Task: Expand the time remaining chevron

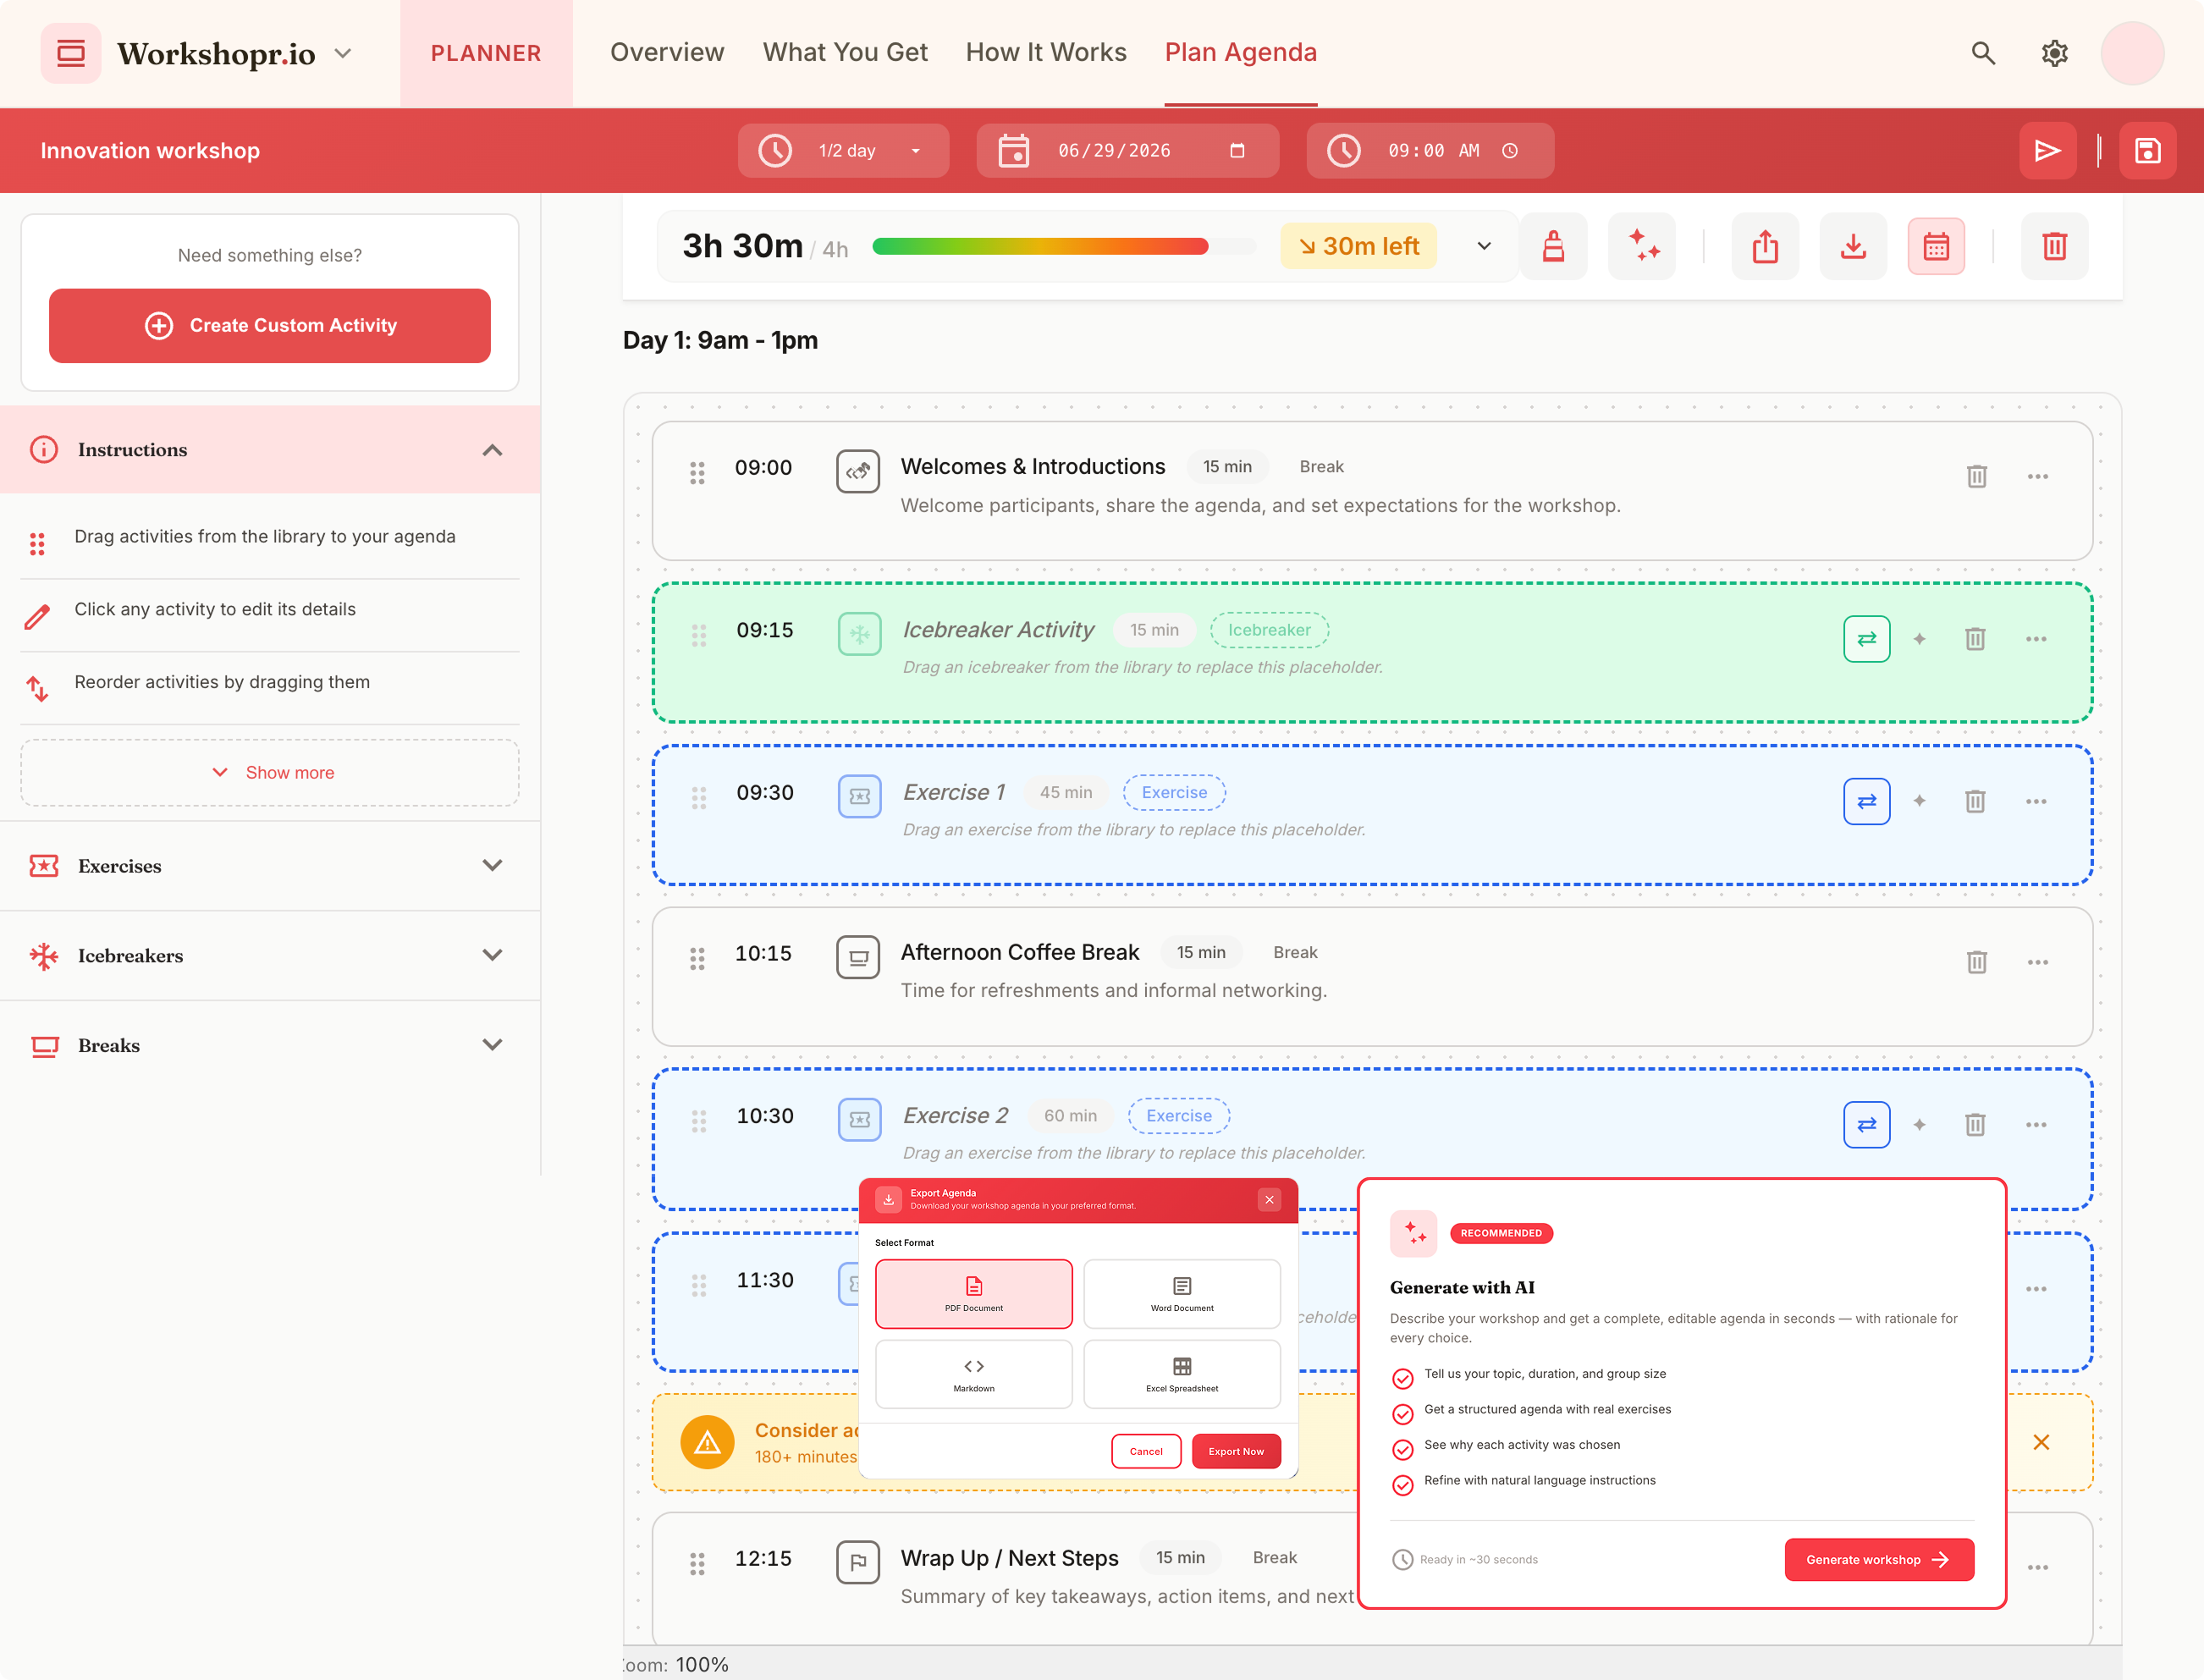Action: pos(1484,246)
